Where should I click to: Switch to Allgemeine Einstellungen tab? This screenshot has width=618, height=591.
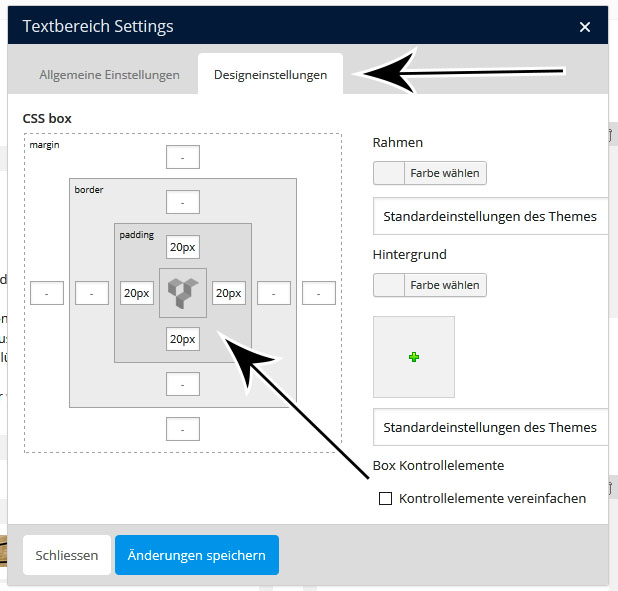click(x=109, y=75)
